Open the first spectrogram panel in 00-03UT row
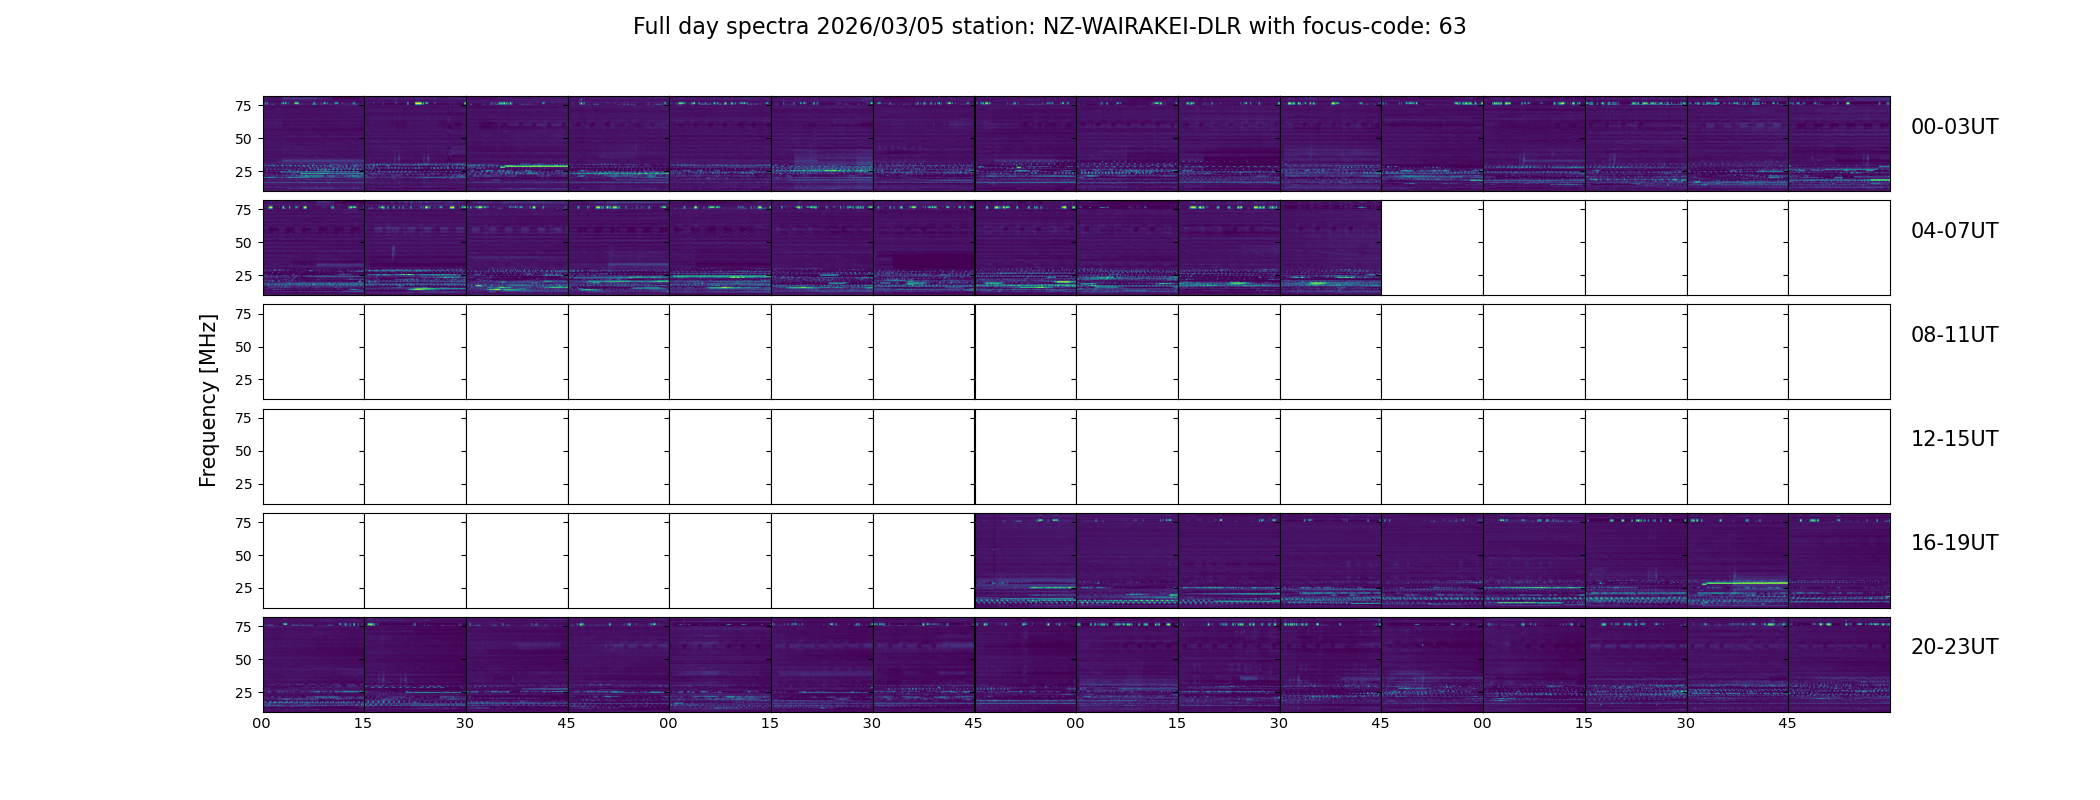This screenshot has width=2100, height=800. tap(314, 144)
